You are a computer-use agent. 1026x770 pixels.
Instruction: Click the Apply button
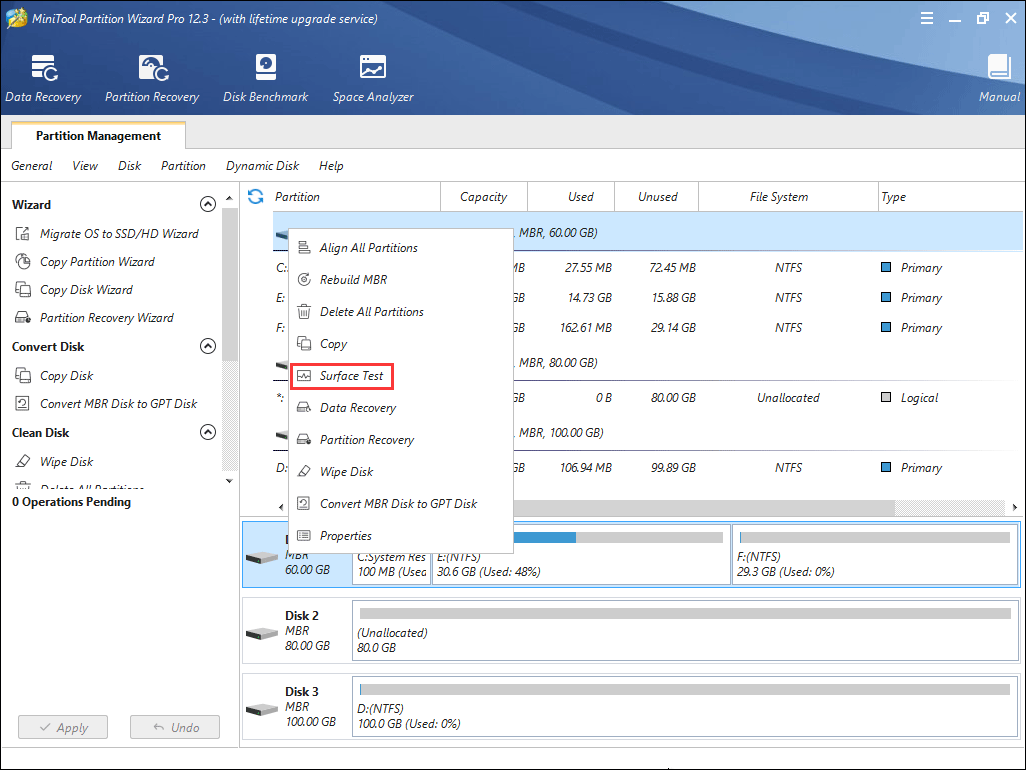63,727
